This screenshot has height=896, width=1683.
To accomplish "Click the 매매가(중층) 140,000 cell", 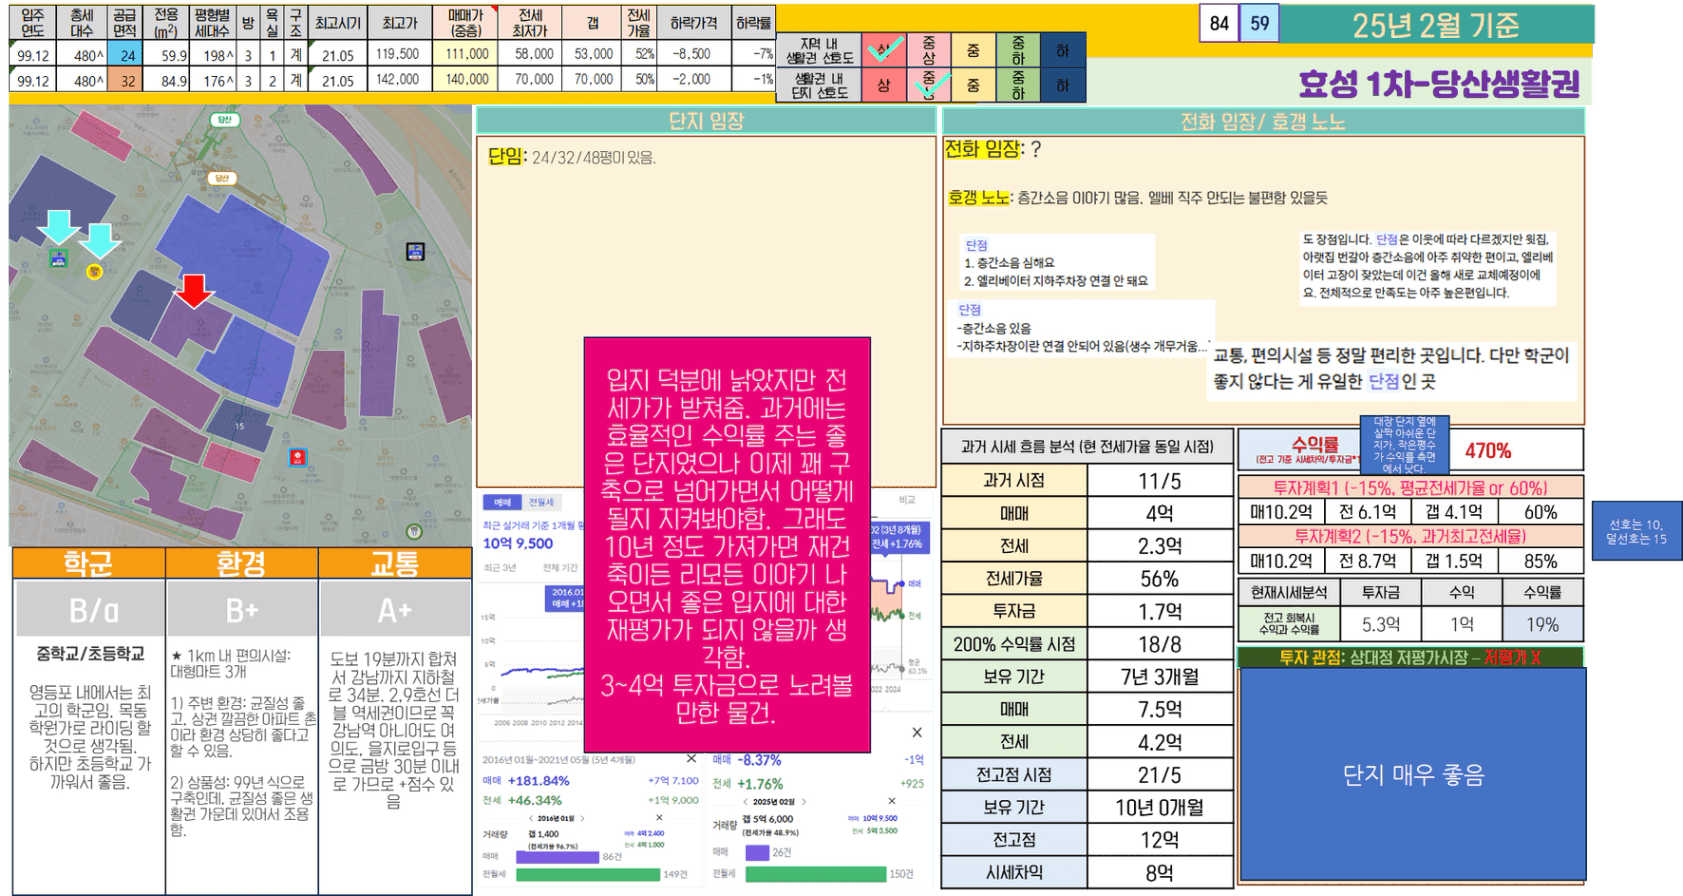I will 467,80.
